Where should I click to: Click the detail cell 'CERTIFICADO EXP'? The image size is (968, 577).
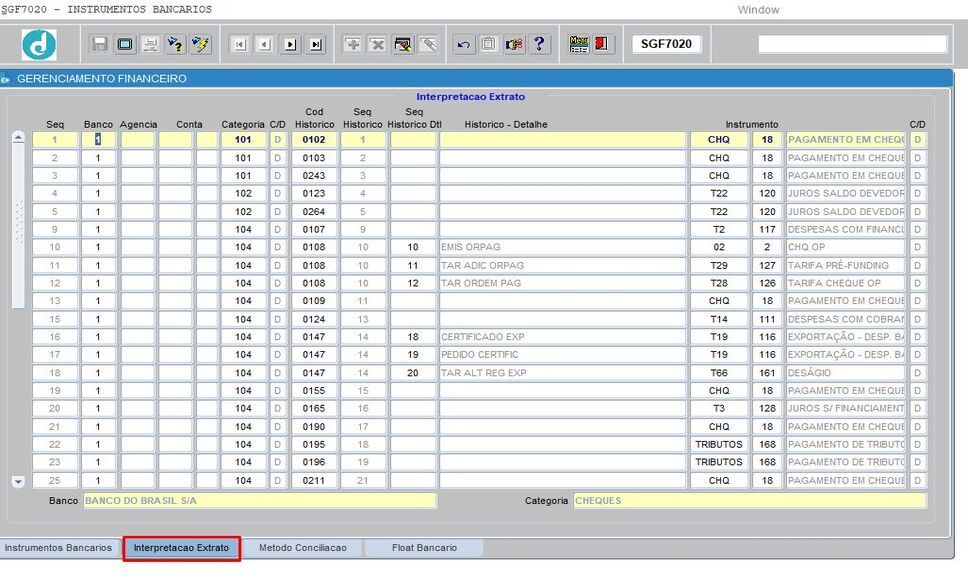pyautogui.click(x=563, y=337)
